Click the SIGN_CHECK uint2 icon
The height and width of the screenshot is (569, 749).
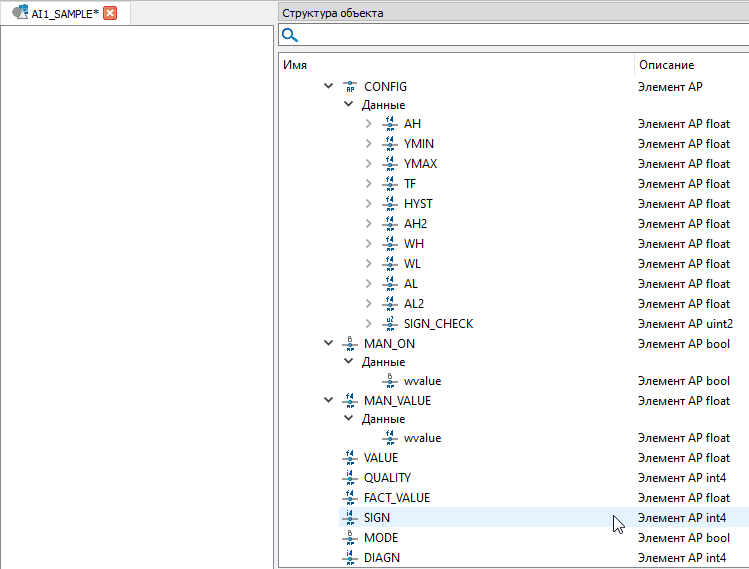pos(389,324)
